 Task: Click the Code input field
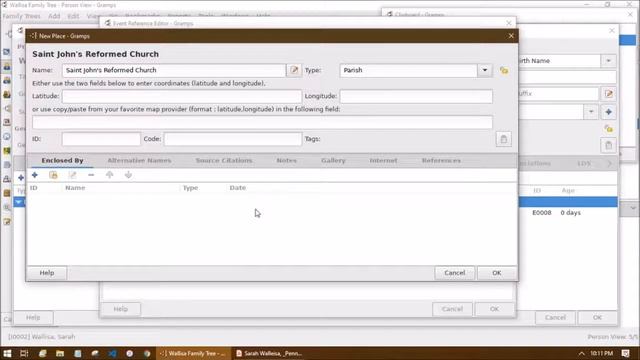click(233, 139)
